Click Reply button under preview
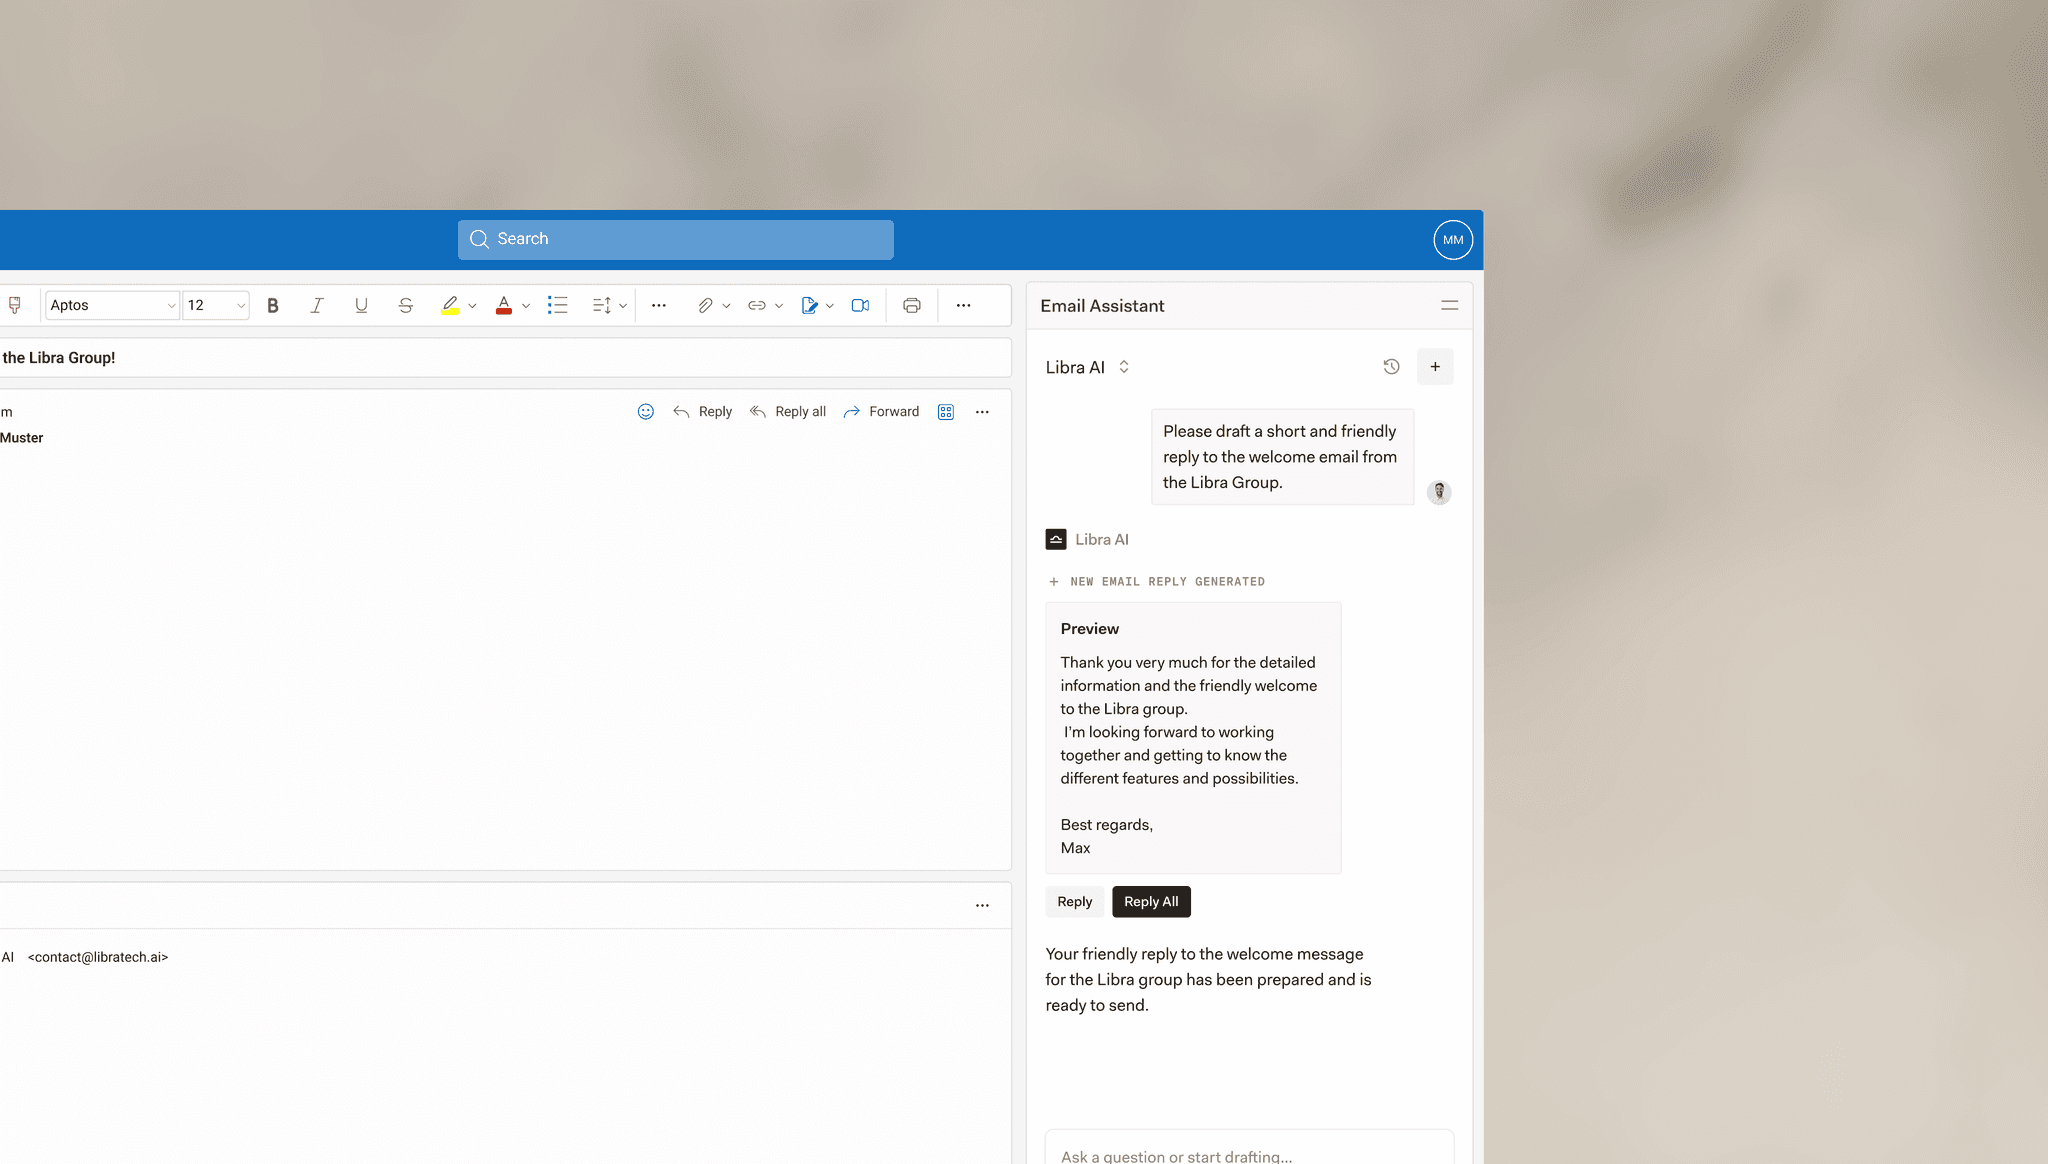2048x1164 pixels. [x=1075, y=902]
